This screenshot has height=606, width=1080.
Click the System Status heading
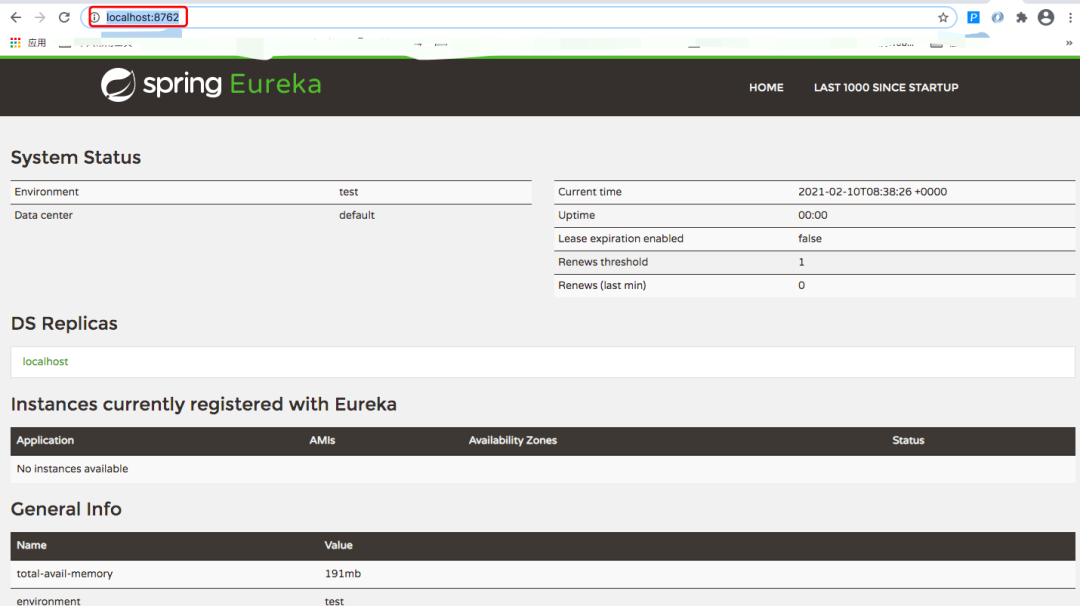pyautogui.click(x=76, y=158)
